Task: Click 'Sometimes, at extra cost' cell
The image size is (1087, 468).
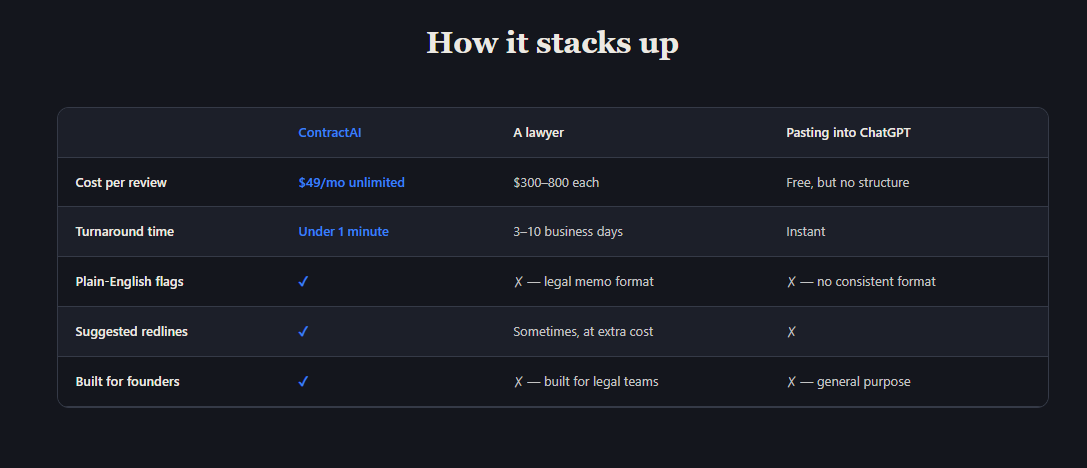Action: pos(583,331)
